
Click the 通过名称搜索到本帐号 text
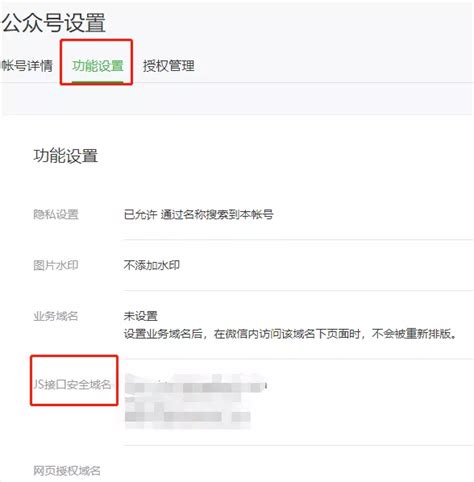pos(217,214)
